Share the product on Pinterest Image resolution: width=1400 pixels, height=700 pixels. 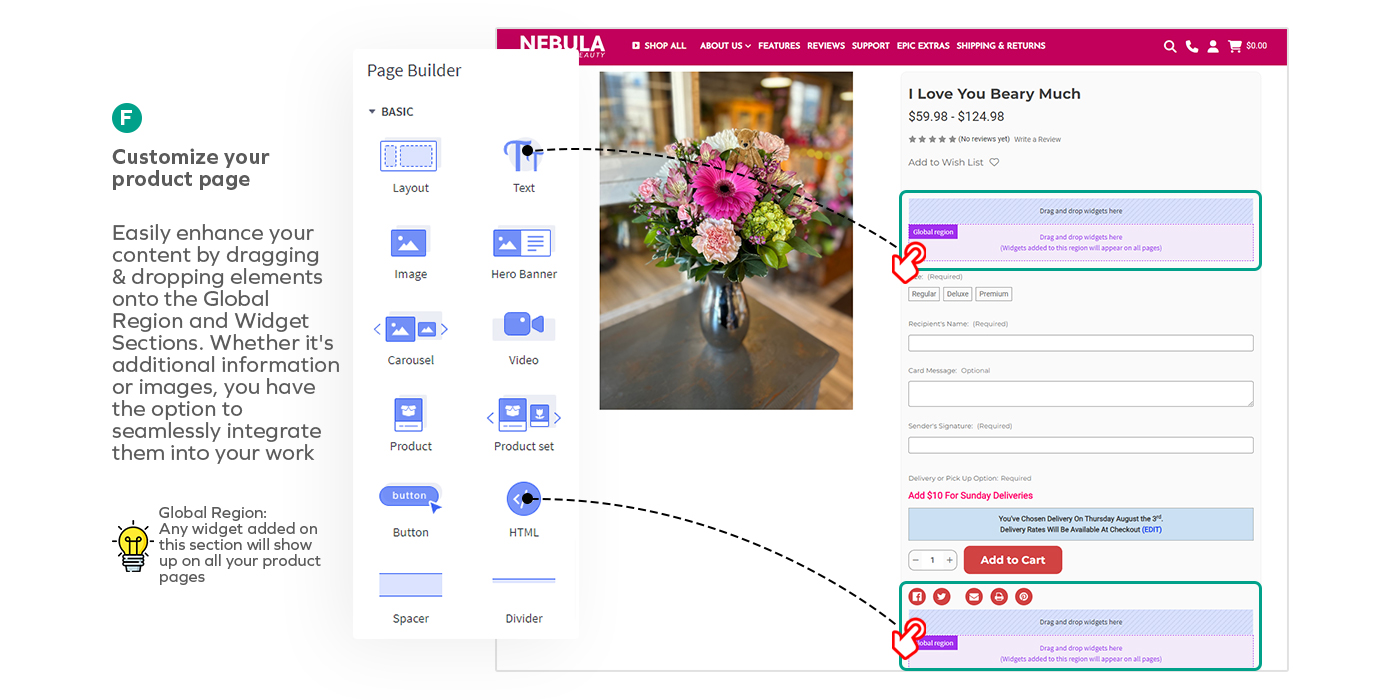click(x=1023, y=596)
